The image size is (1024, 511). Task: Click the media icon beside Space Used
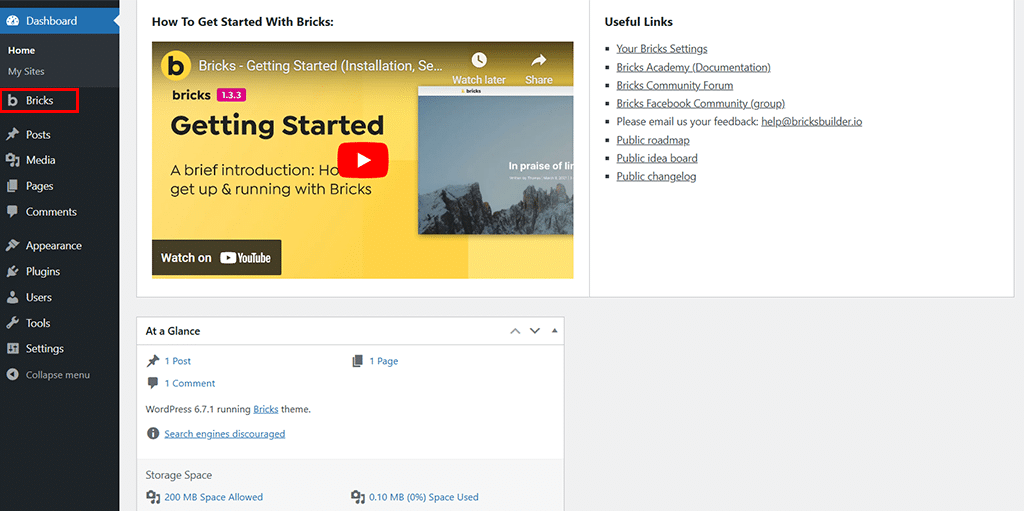coord(357,497)
